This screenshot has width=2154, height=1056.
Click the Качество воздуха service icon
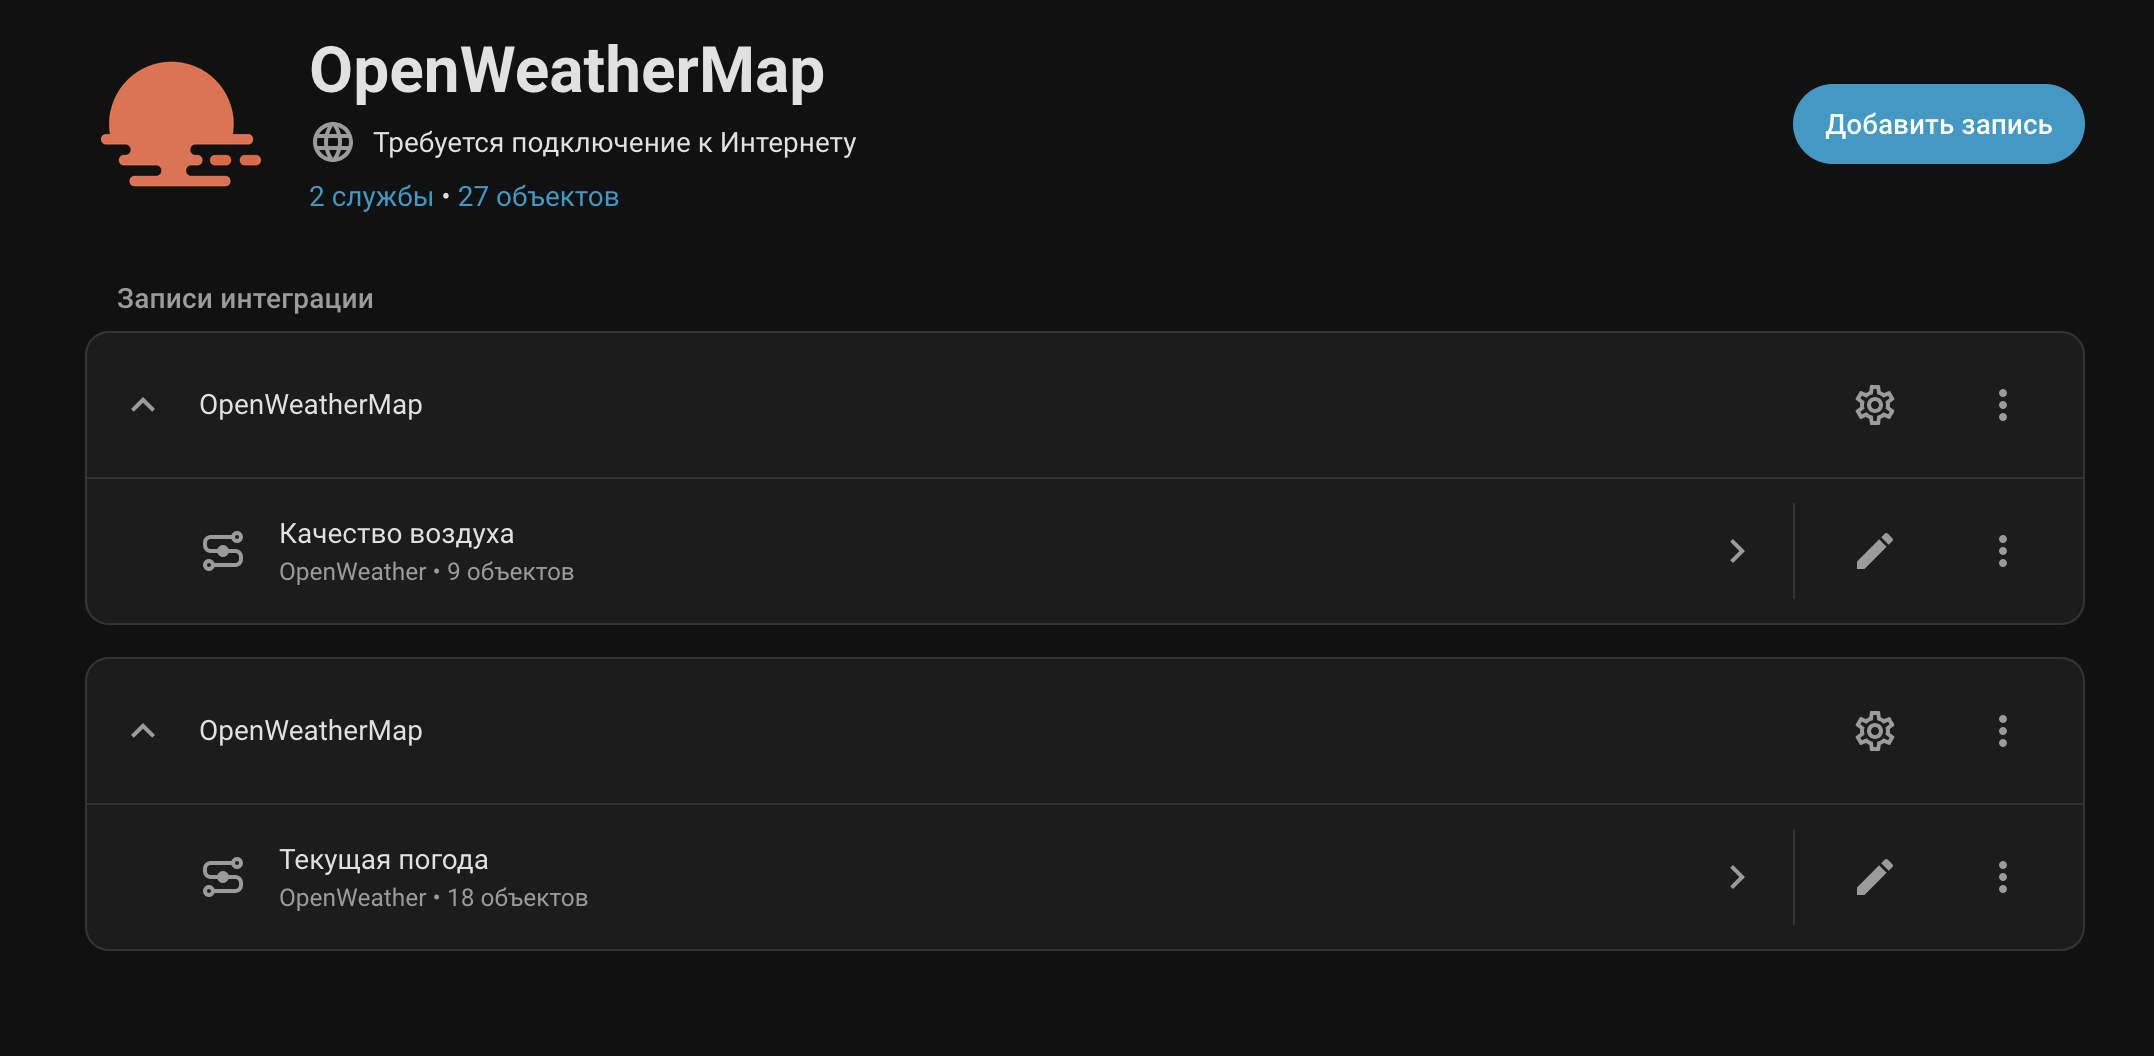[x=223, y=551]
